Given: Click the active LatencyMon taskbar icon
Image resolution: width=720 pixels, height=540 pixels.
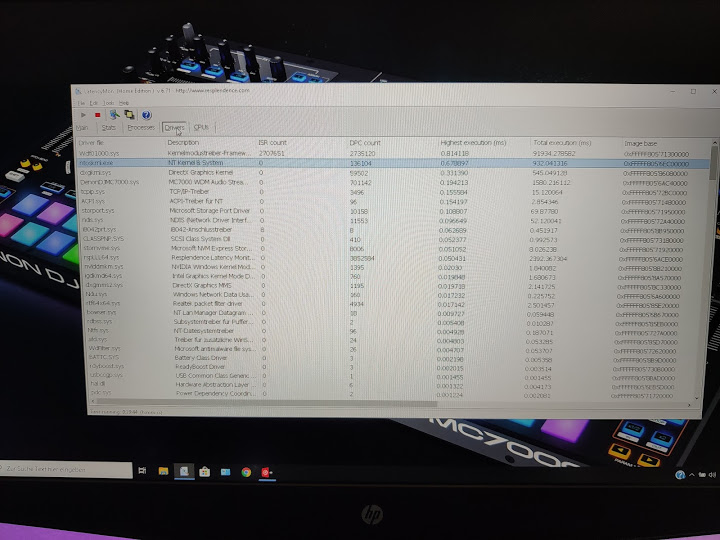Looking at the screenshot, I should tap(184, 472).
